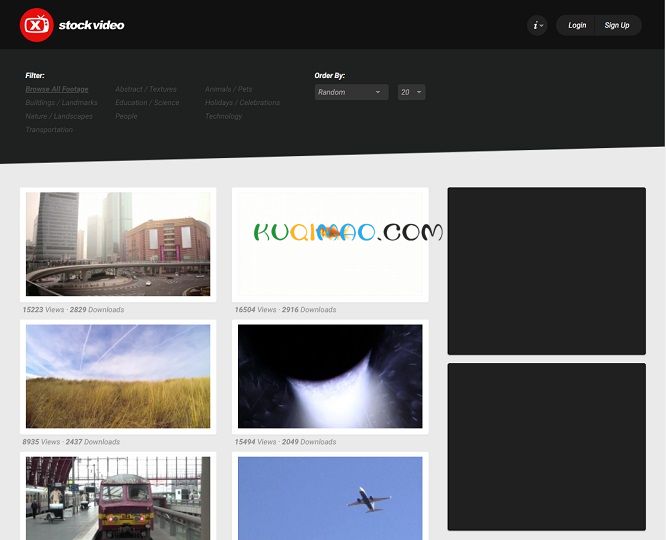
Task: Filter by Education / Science
Action: coord(147,103)
